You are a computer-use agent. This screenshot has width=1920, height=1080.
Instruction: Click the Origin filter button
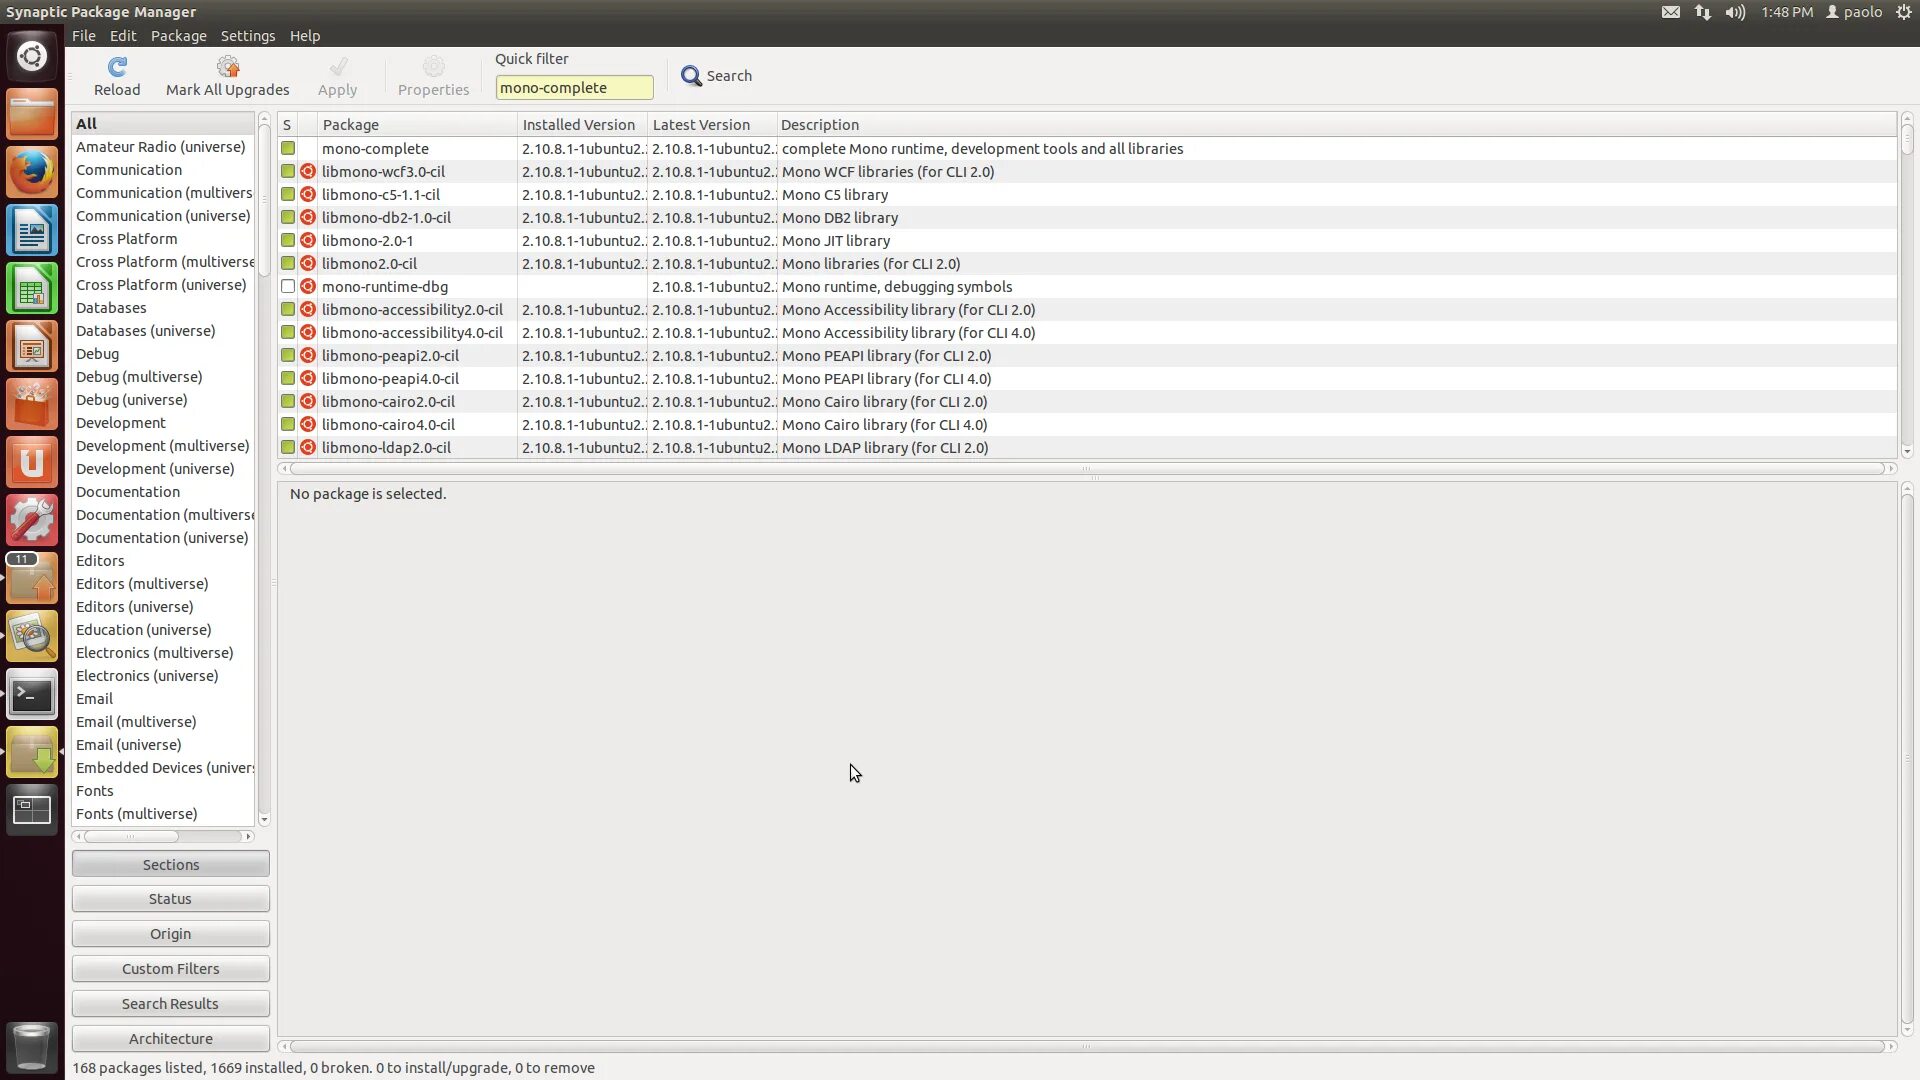pyautogui.click(x=171, y=933)
